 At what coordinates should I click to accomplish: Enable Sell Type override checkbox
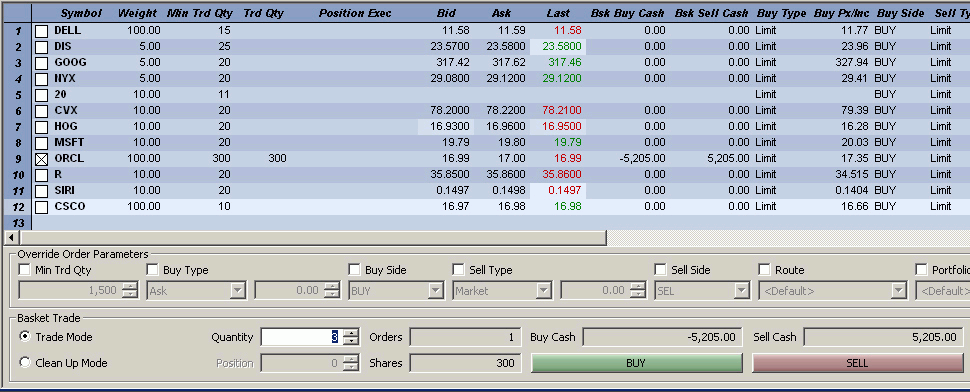coord(458,270)
